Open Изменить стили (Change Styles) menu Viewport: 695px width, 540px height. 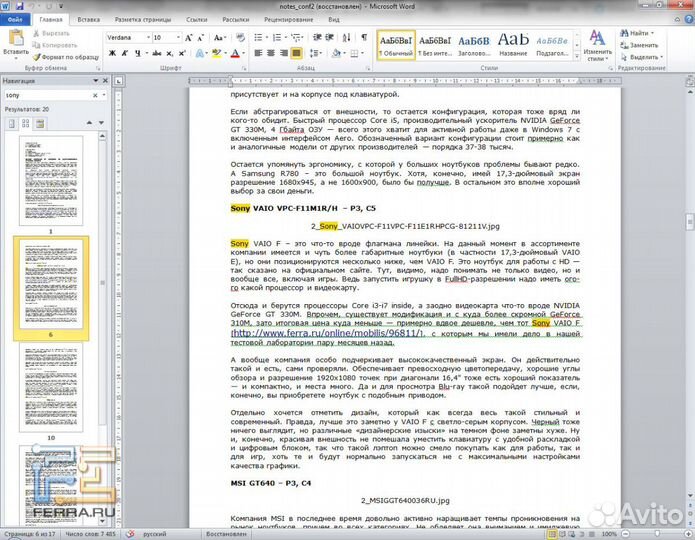click(597, 46)
